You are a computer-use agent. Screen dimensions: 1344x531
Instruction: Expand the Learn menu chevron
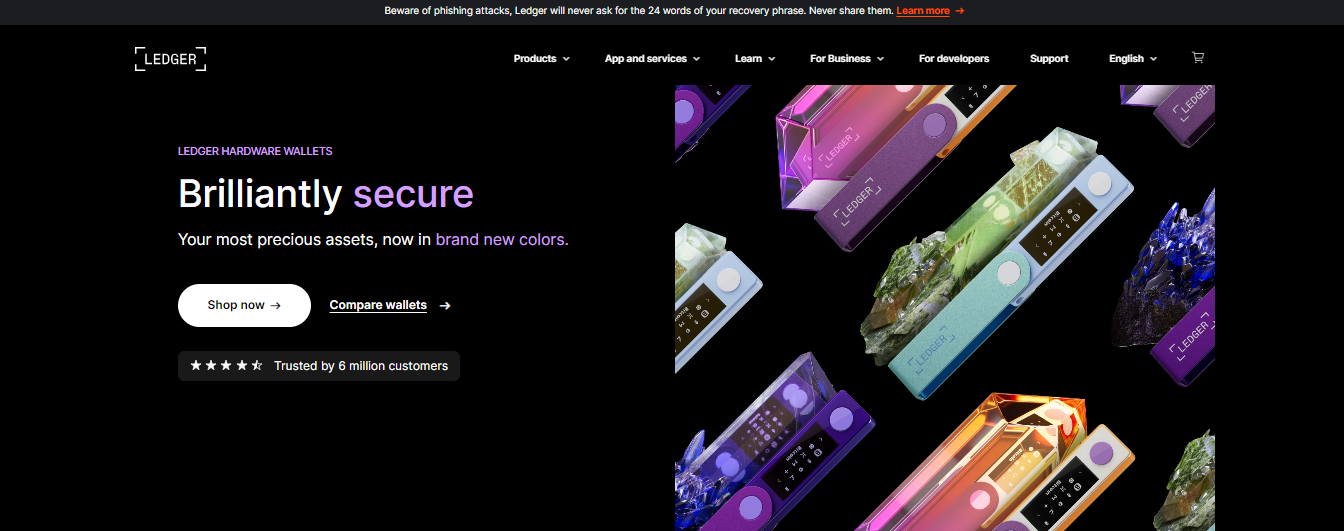tap(771, 59)
